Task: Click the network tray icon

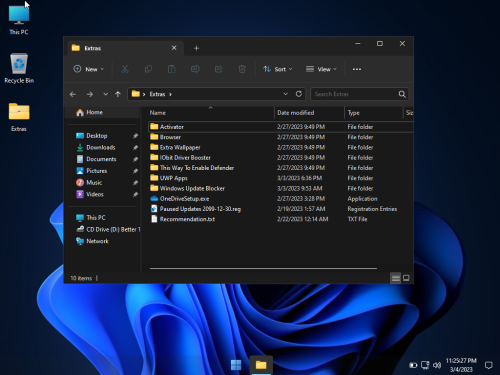Action: (x=425, y=365)
